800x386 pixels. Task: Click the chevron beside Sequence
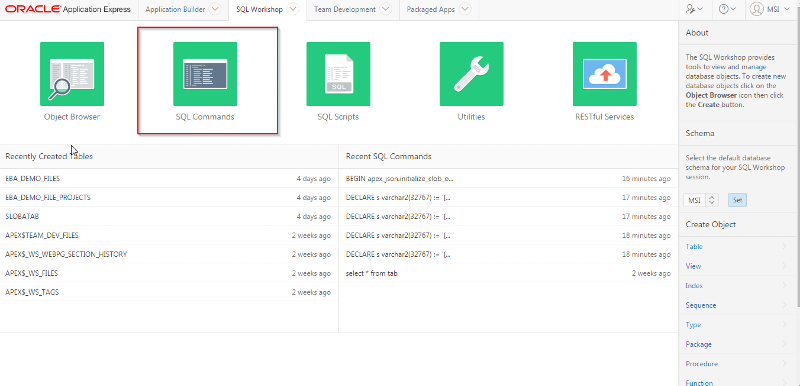point(784,305)
